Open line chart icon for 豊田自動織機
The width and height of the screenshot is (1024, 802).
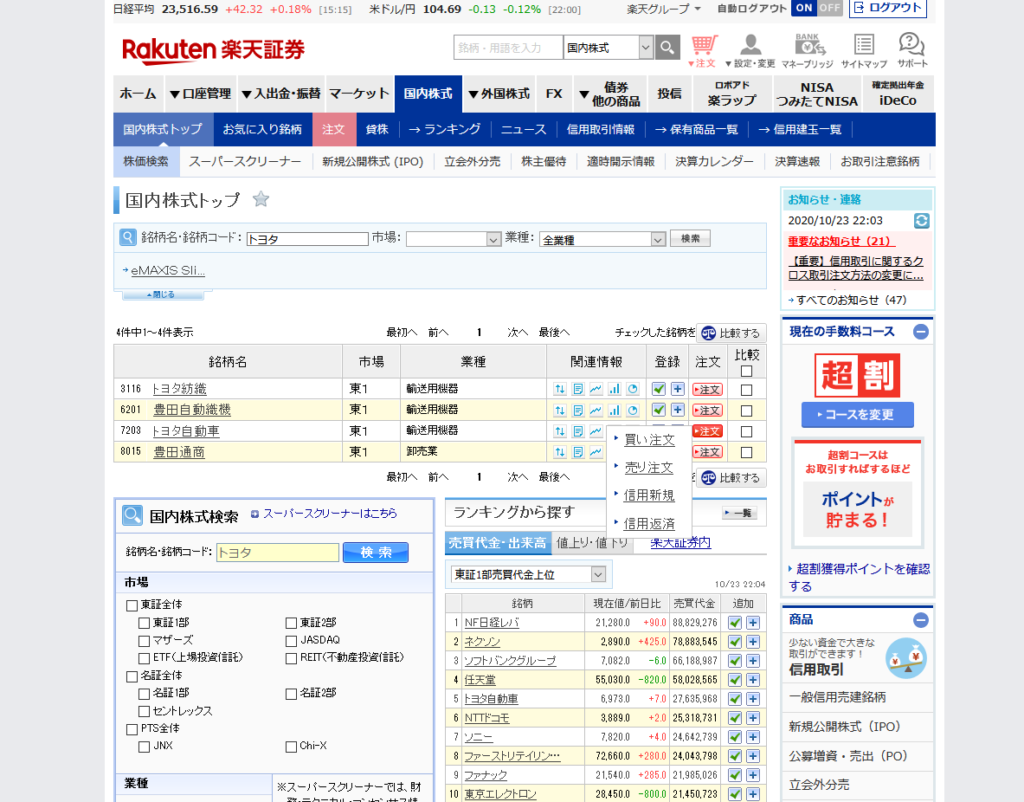click(596, 410)
